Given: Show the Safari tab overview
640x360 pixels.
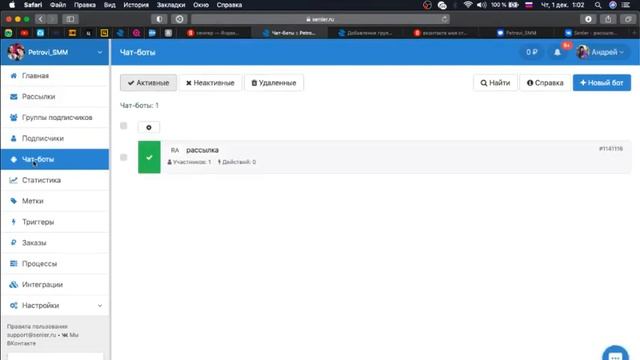Looking at the screenshot, I should click(x=628, y=19).
